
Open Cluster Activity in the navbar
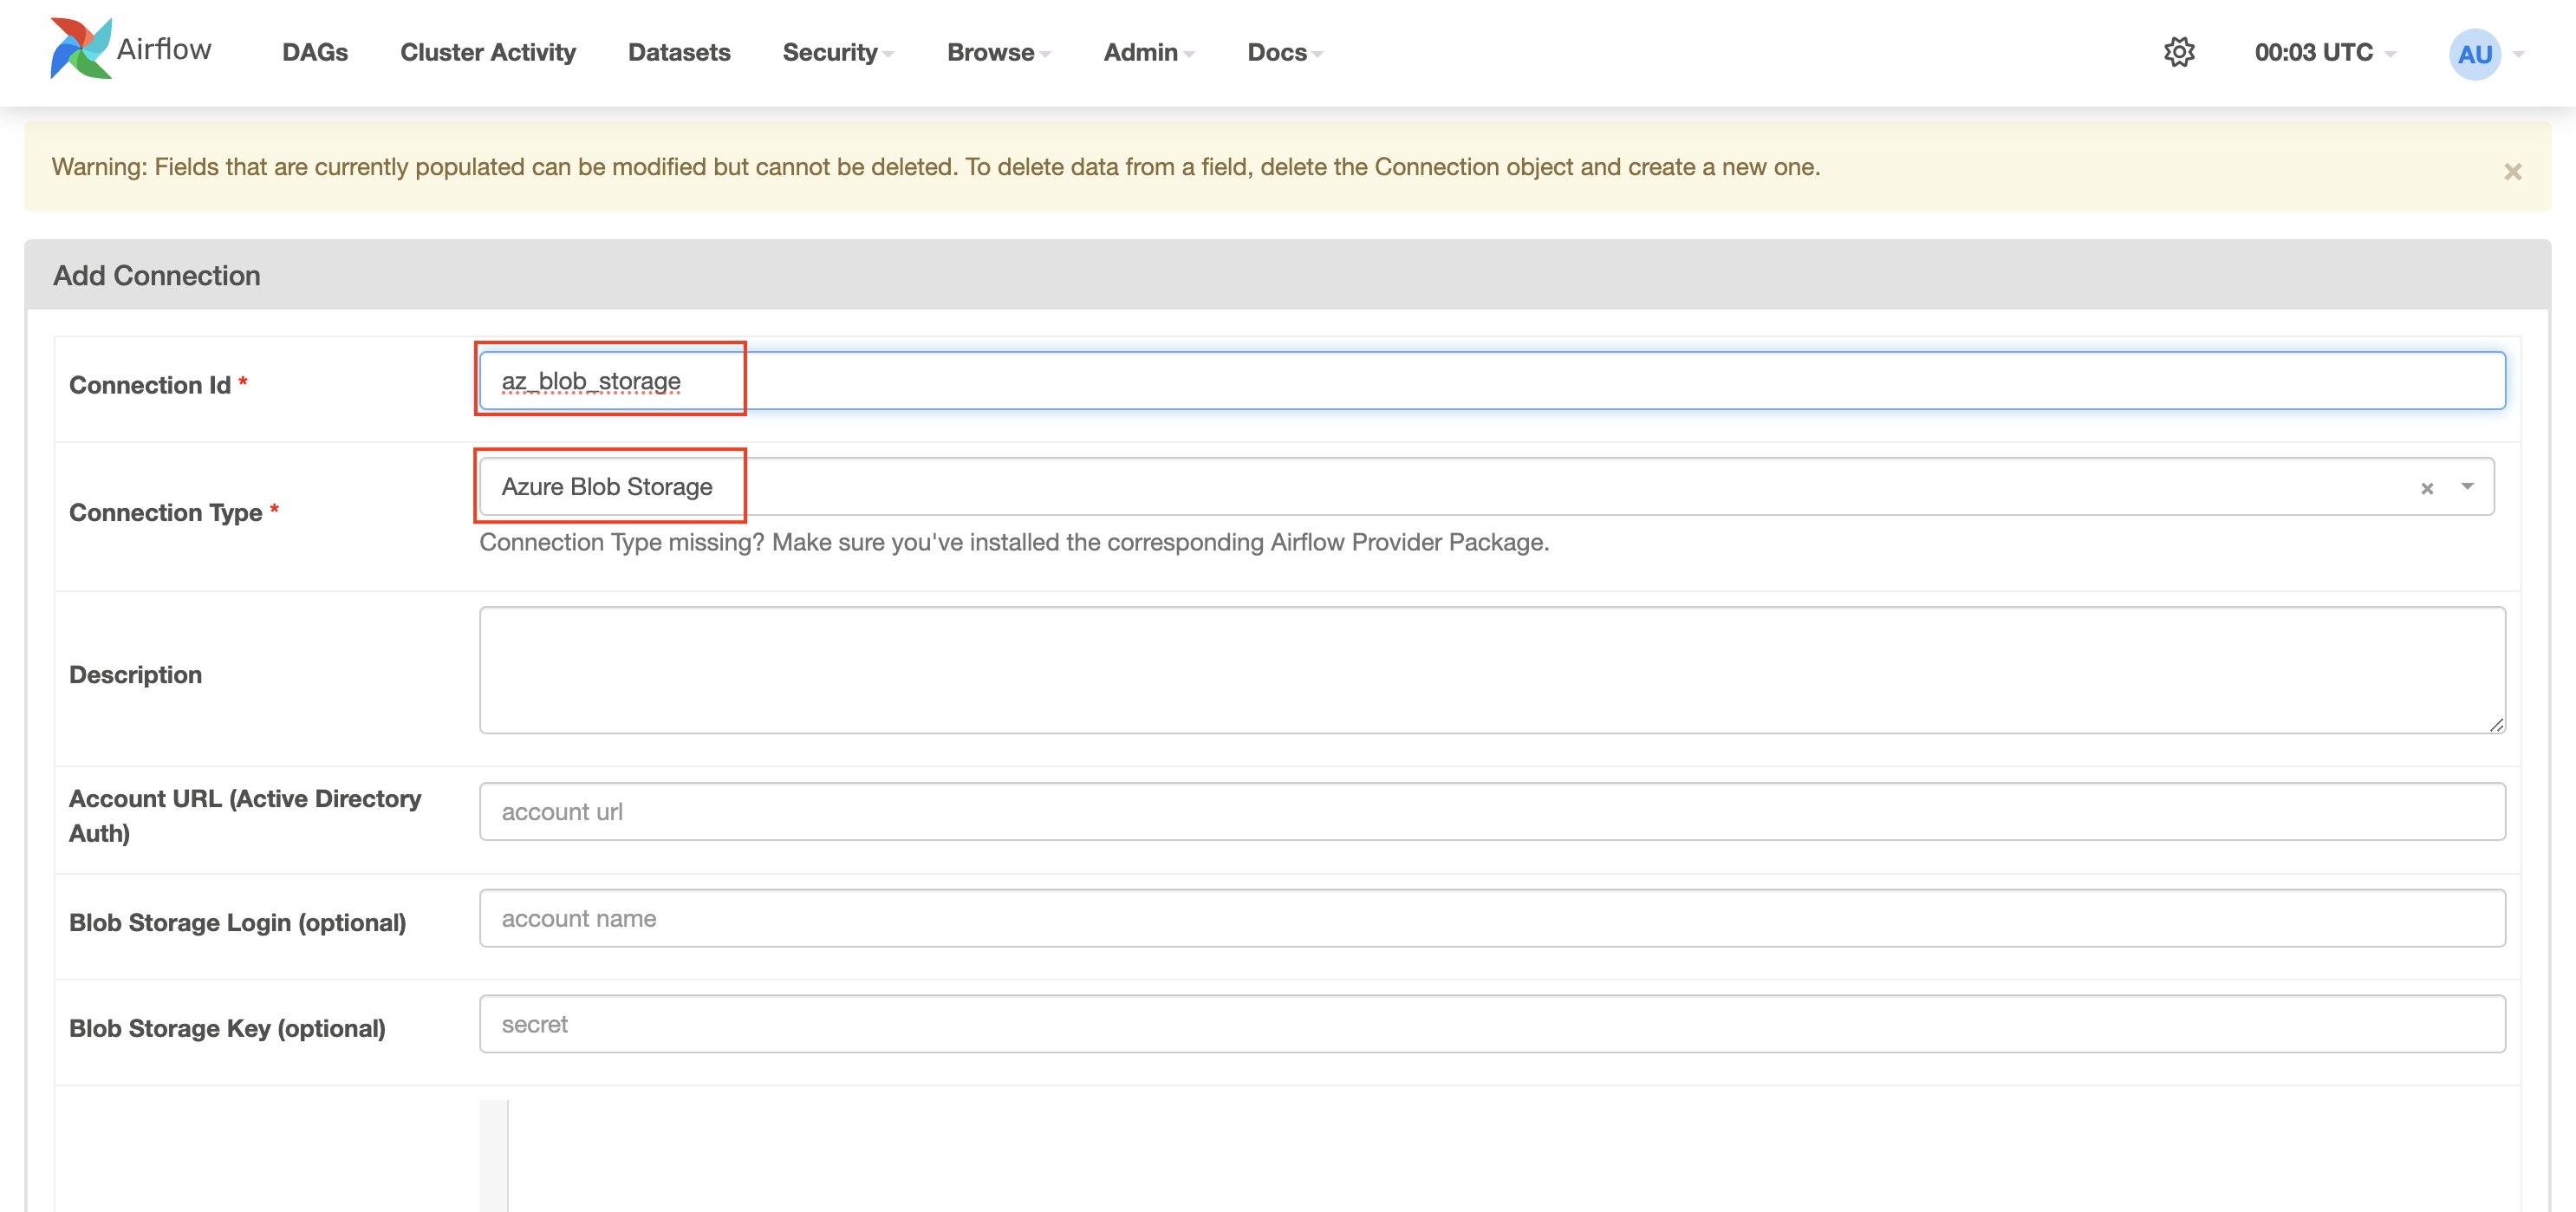[488, 52]
